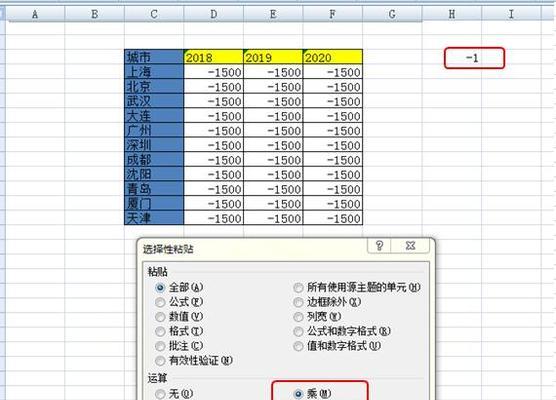Viewport: 556px width, 400px height.
Task: Choose 值和数字格式 radio option
Action: point(299,346)
